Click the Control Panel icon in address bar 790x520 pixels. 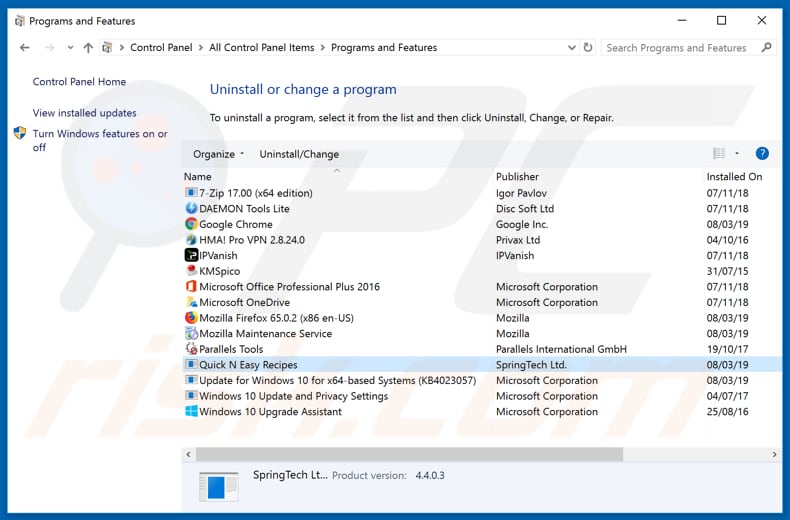[107, 47]
